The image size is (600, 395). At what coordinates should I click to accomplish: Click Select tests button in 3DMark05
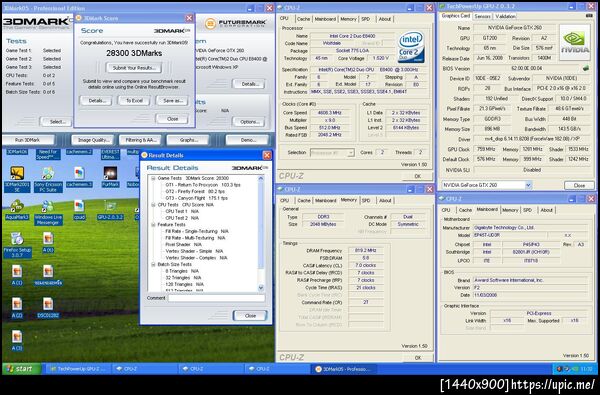tap(56, 122)
